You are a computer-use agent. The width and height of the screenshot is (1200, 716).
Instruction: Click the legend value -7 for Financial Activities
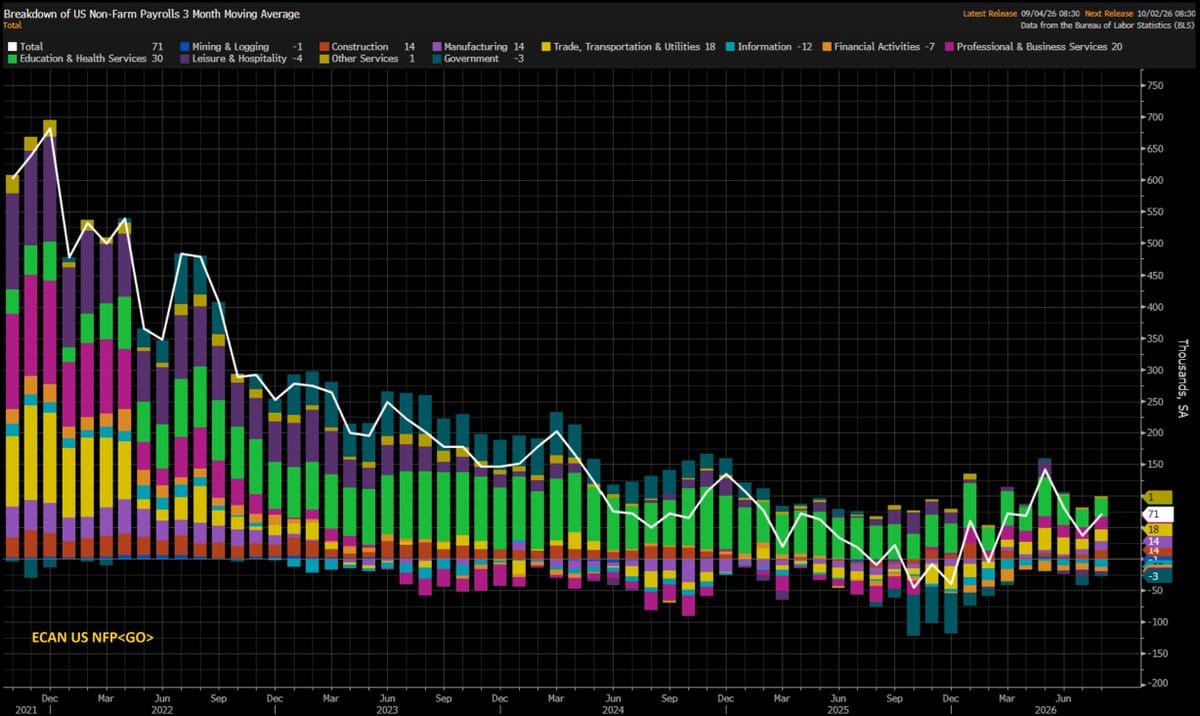tap(929, 47)
